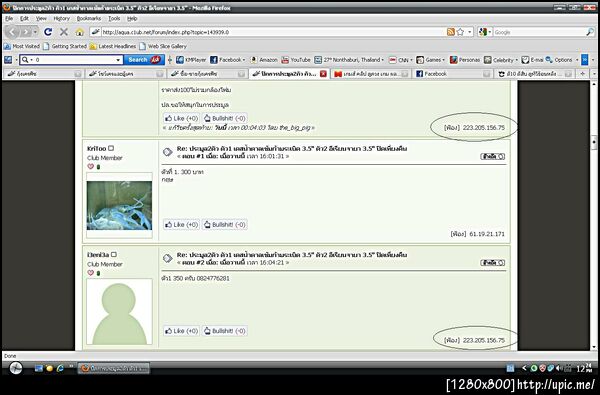Open the KMPlayer toolbar shortcut
This screenshot has width=600, height=395.
click(x=191, y=60)
